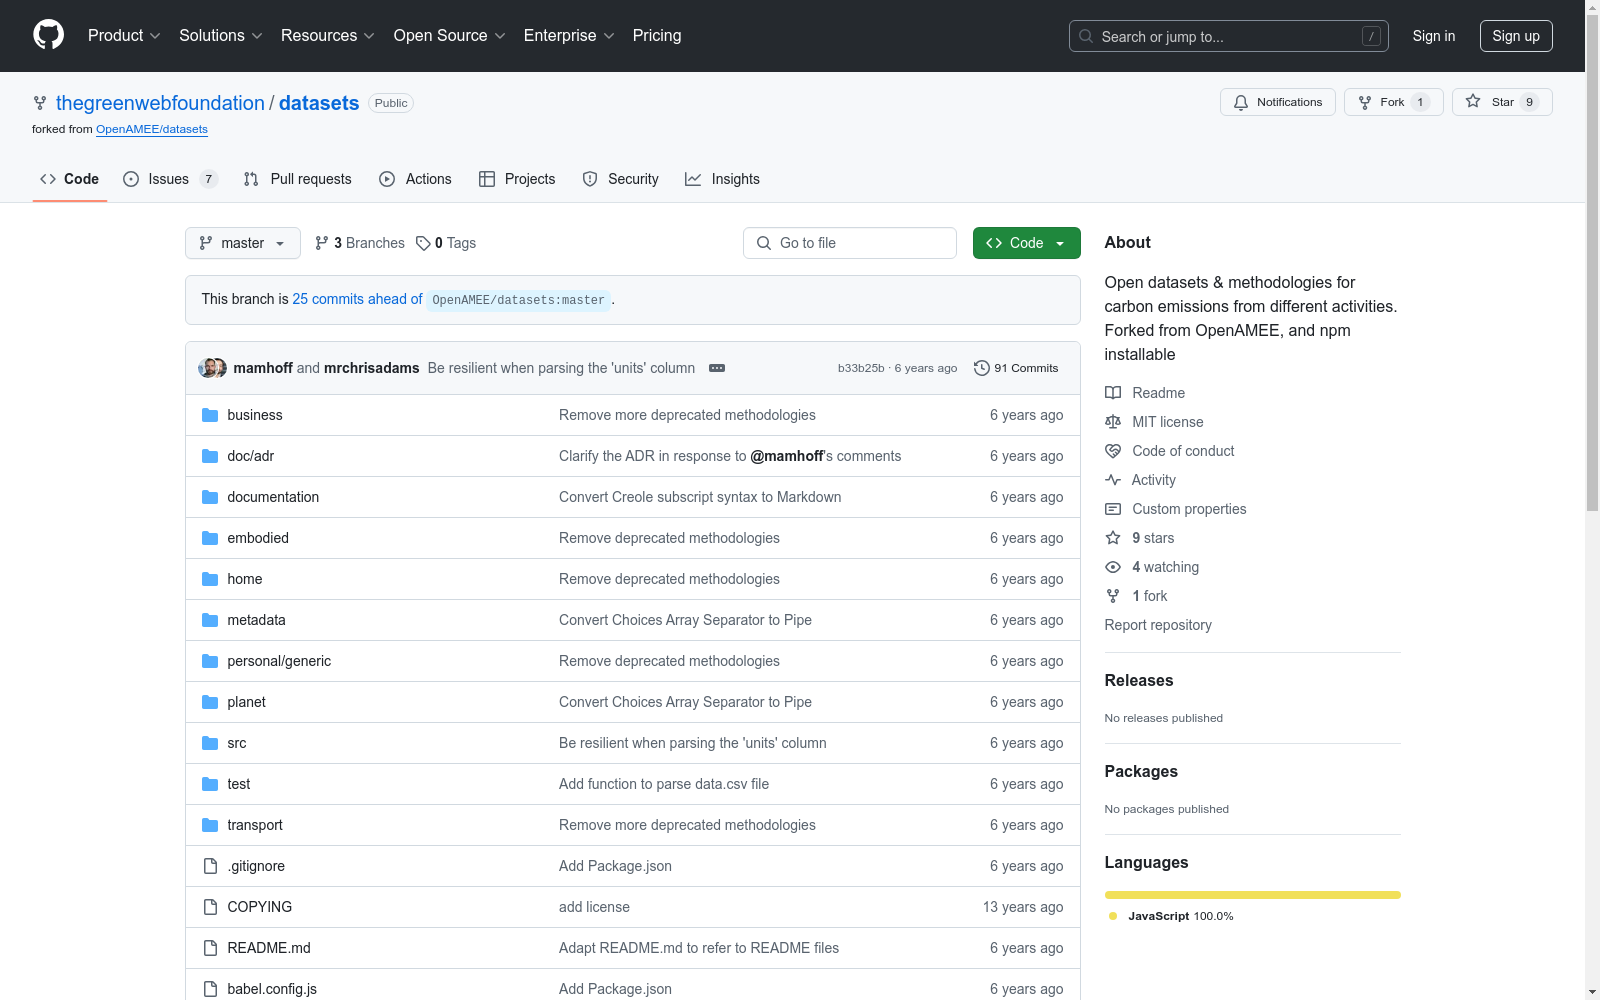1600x1000 pixels.
Task: Click the contributor avatars
Action: (x=212, y=368)
